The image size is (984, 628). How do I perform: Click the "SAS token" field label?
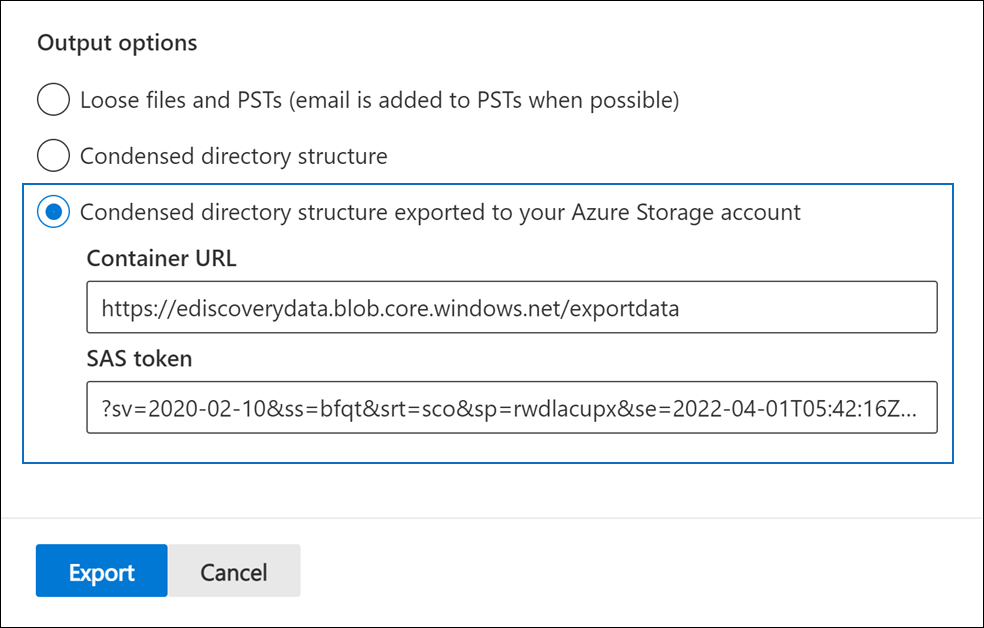coord(139,358)
